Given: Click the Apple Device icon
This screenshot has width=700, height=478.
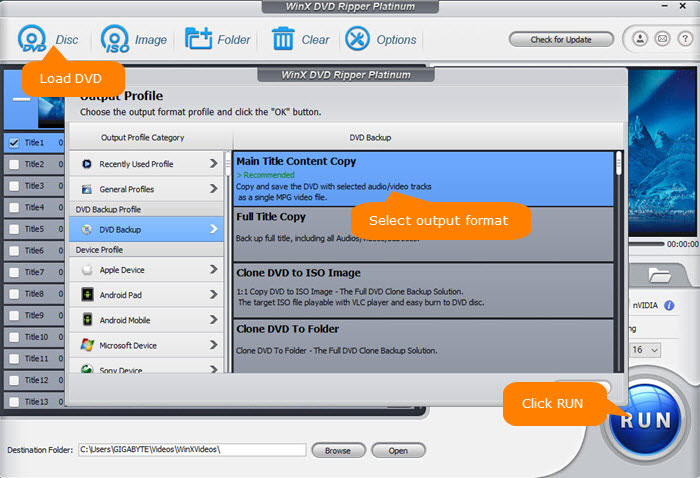Looking at the screenshot, I should click(x=87, y=270).
